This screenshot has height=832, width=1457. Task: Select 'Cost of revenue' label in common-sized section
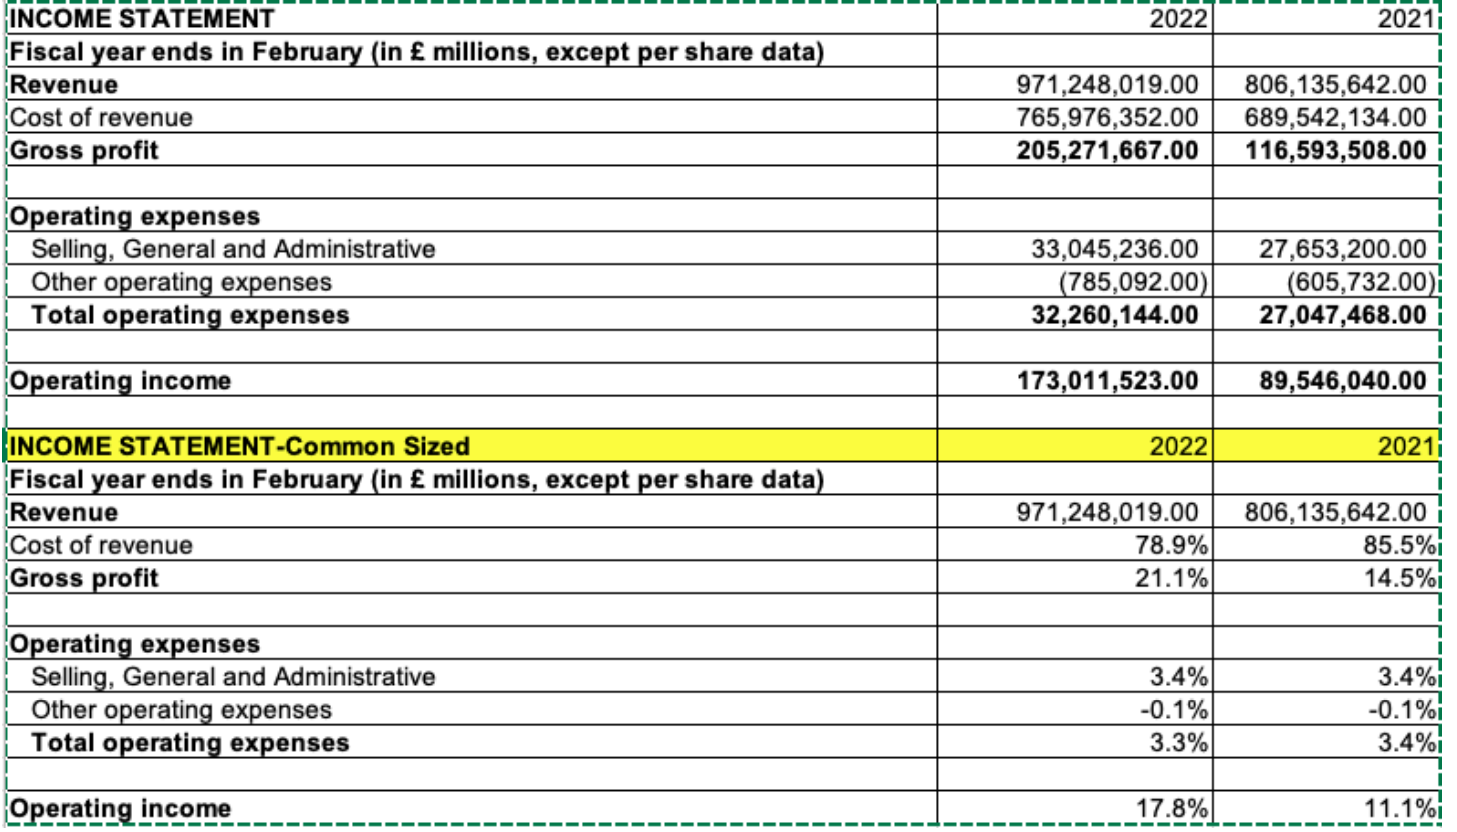pyautogui.click(x=101, y=545)
